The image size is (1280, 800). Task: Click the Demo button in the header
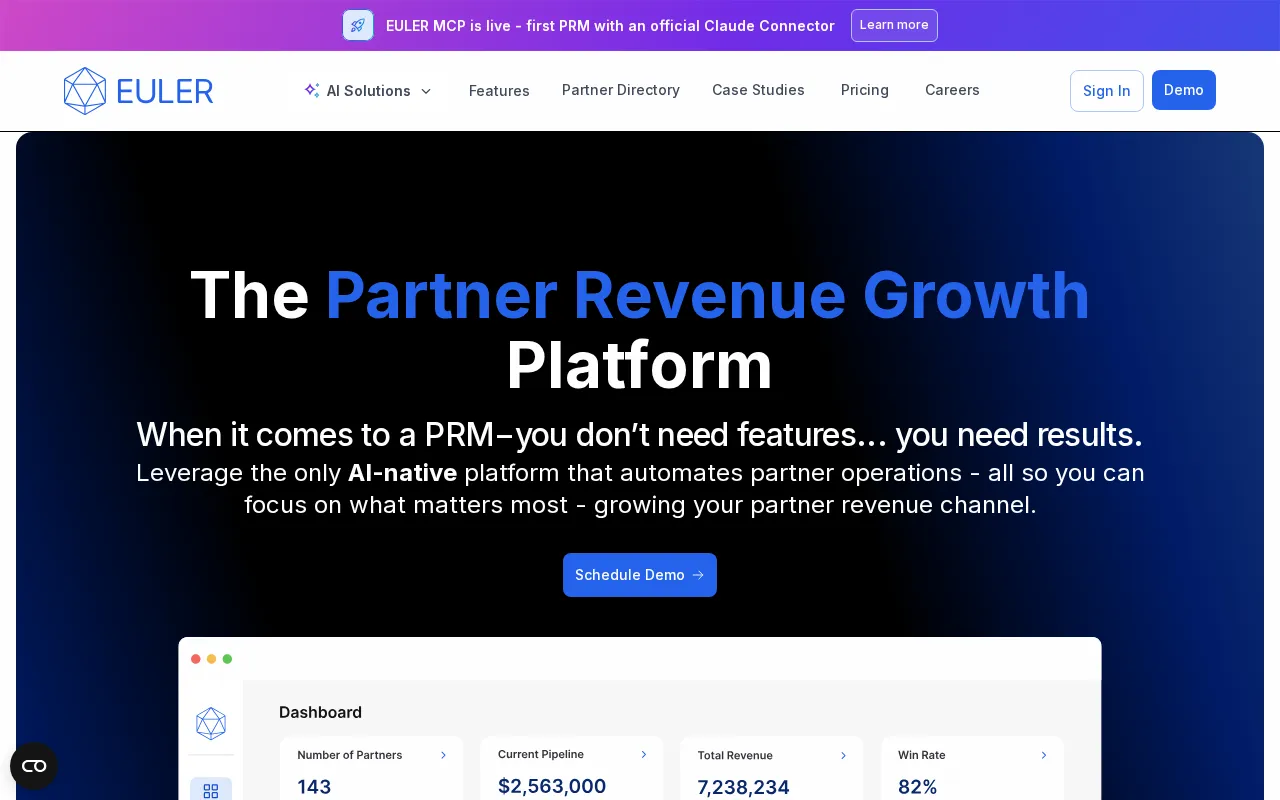point(1184,90)
